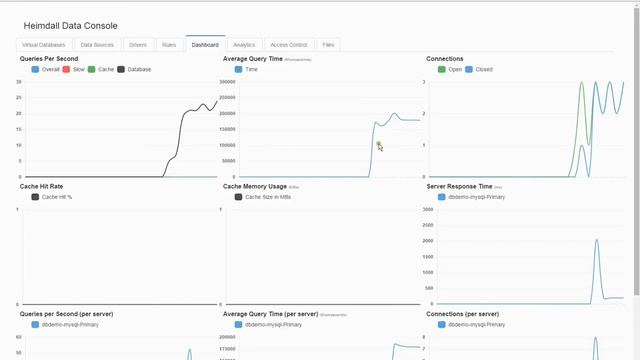Open the Drivers tab
This screenshot has height=360, width=640.
point(138,45)
